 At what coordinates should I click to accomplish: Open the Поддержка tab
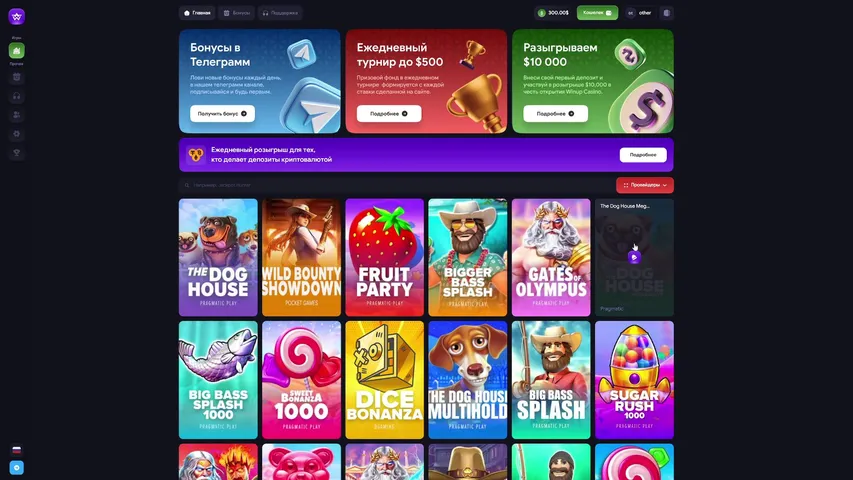pyautogui.click(x=280, y=13)
